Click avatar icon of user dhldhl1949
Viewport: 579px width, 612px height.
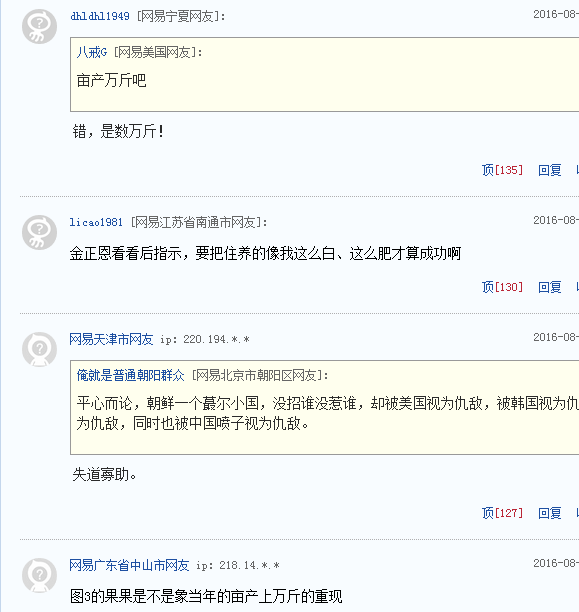[x=39, y=27]
